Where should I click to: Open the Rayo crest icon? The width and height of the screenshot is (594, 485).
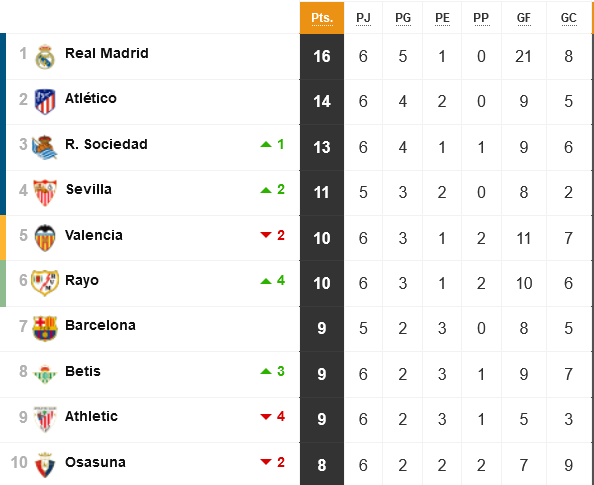point(45,283)
